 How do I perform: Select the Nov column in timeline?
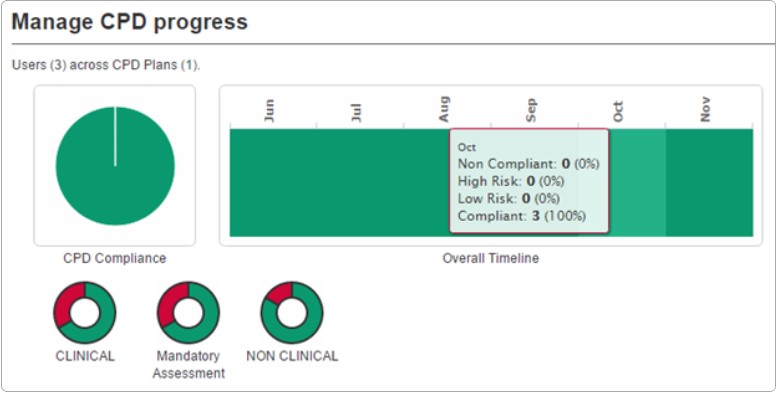[x=710, y=183]
